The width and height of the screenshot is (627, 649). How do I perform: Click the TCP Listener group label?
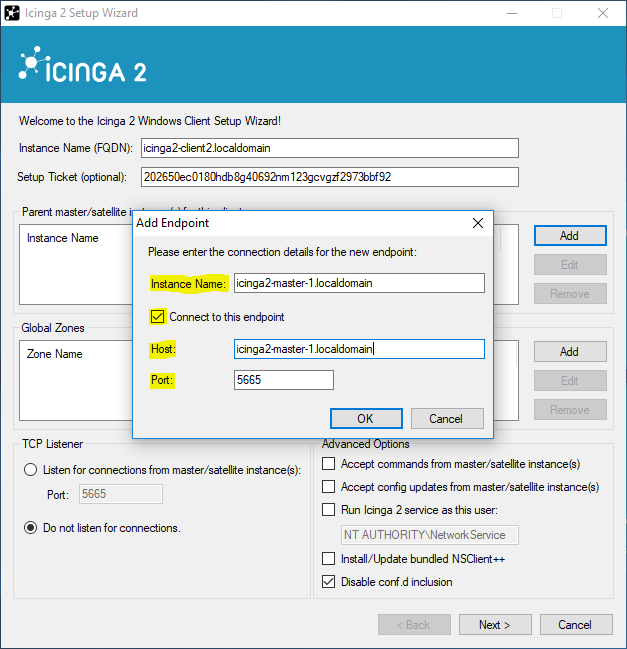click(53, 444)
